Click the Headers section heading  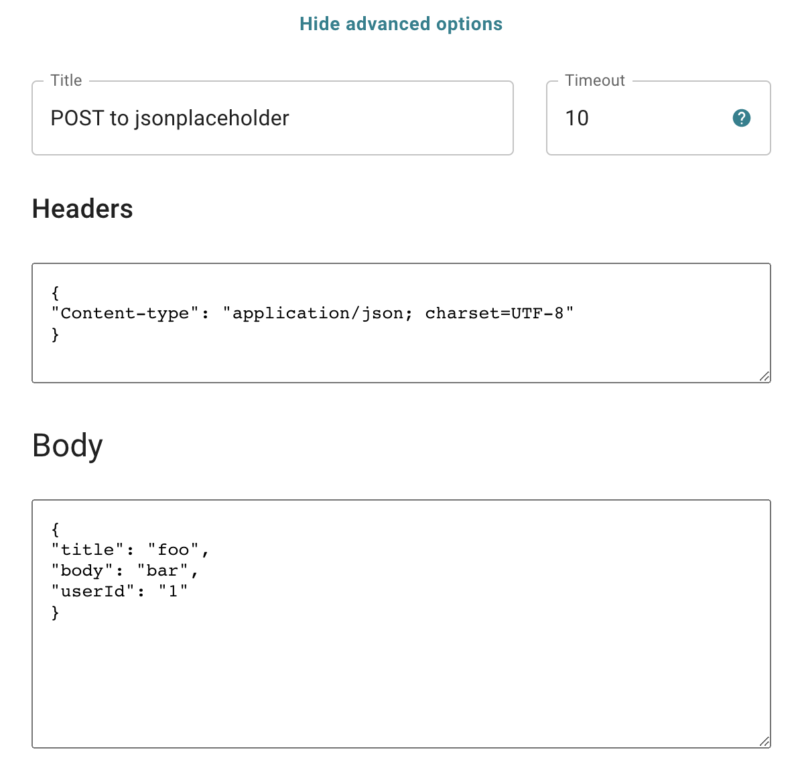click(82, 209)
